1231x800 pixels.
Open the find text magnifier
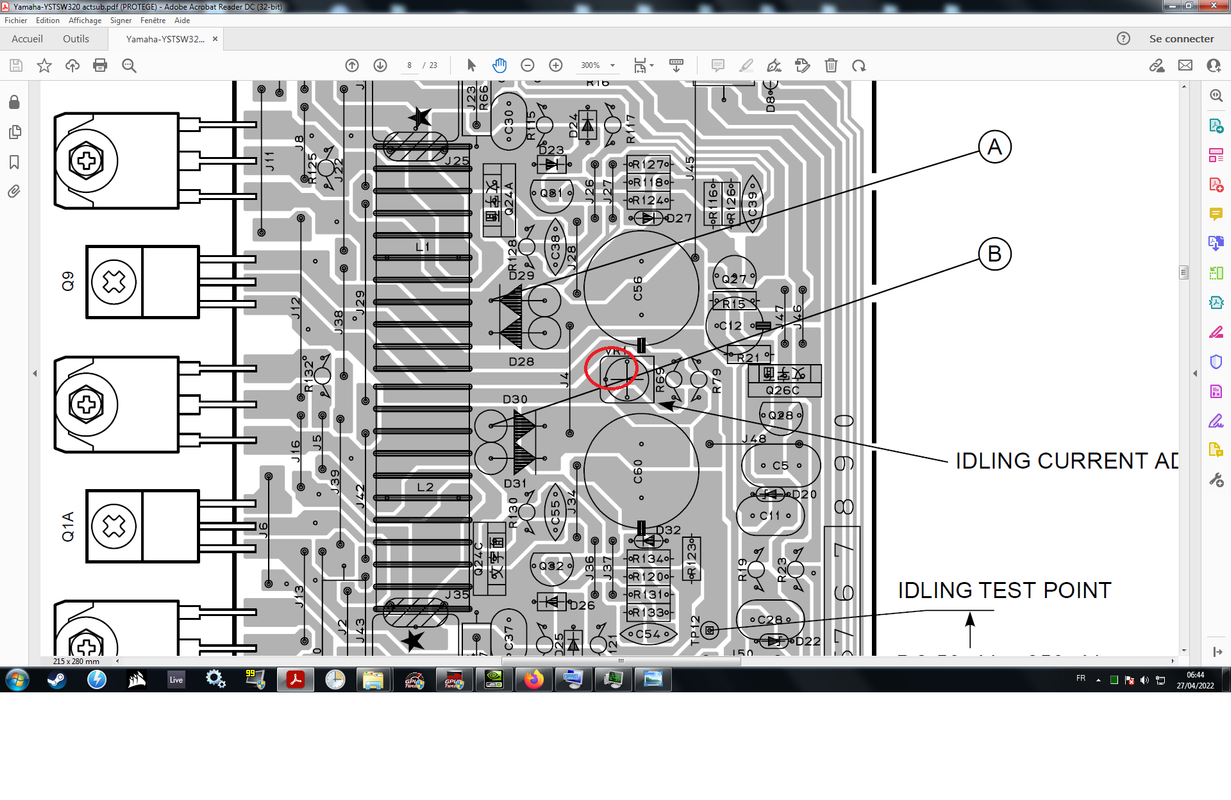coord(129,65)
